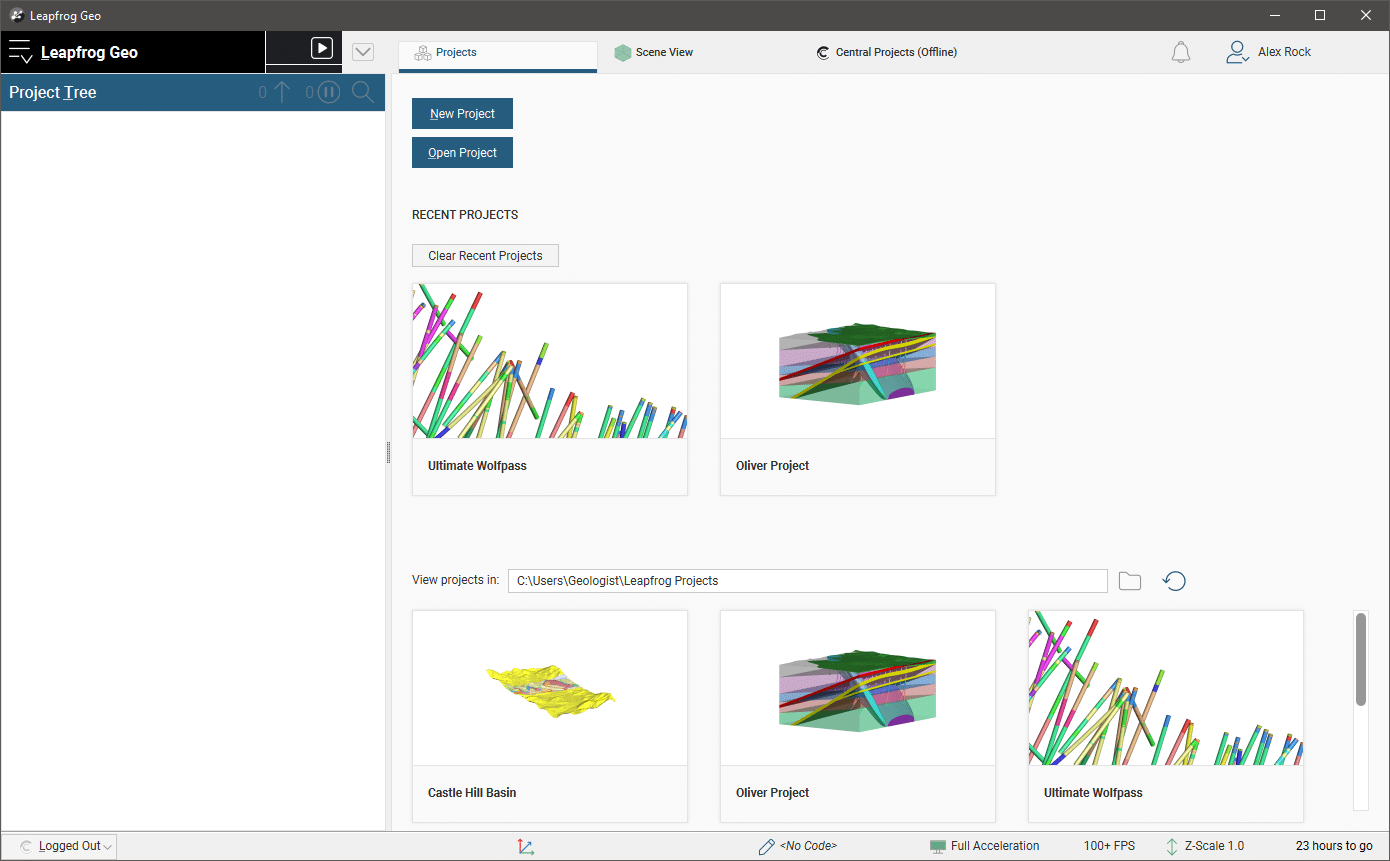Open the notifications bell icon
The image size is (1390, 861).
1181,52
